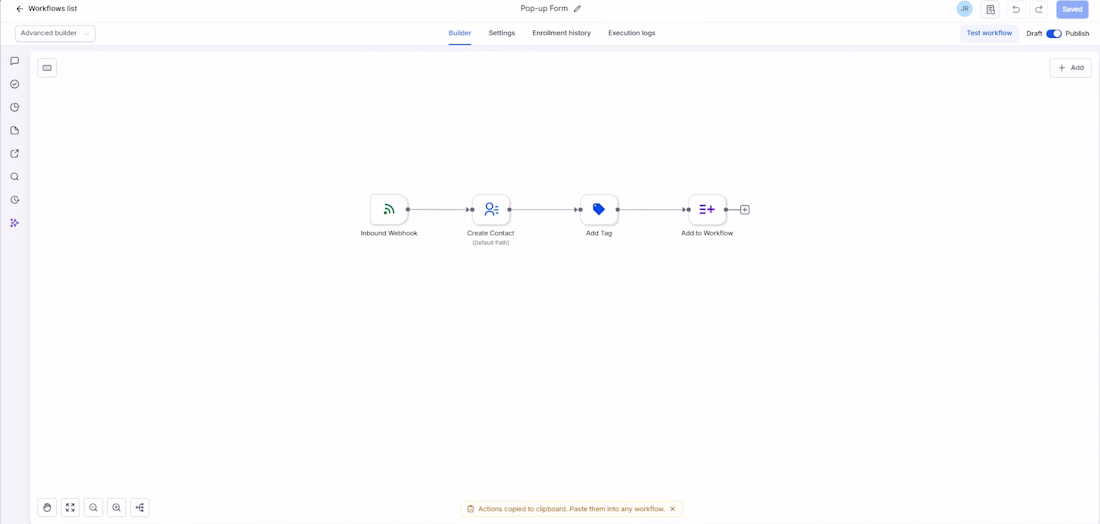This screenshot has height=524, width=1100.
Task: Switch to the Settings tab
Action: [x=502, y=33]
